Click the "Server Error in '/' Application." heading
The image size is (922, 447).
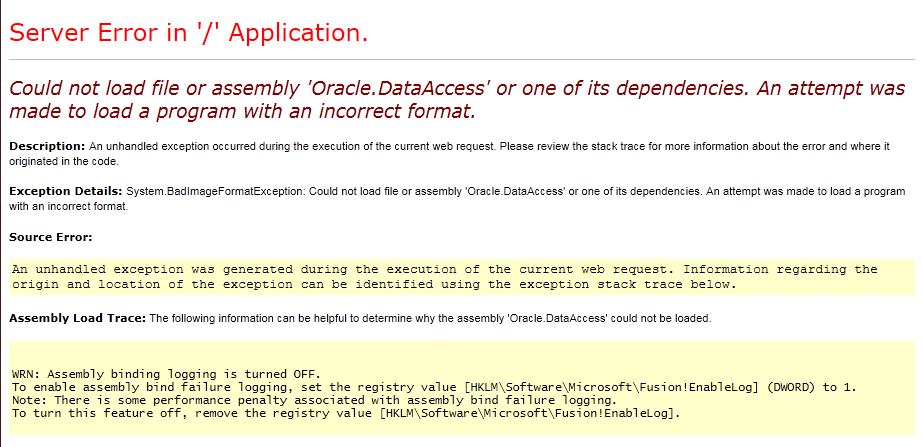[189, 32]
